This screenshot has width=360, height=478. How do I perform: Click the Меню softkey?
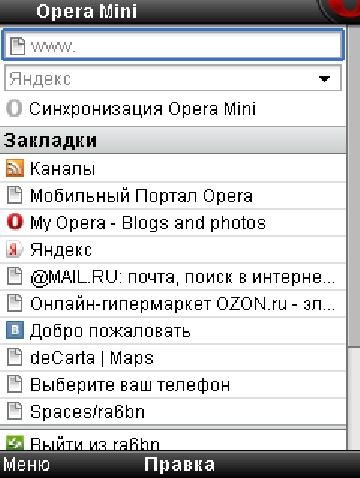click(x=26, y=464)
